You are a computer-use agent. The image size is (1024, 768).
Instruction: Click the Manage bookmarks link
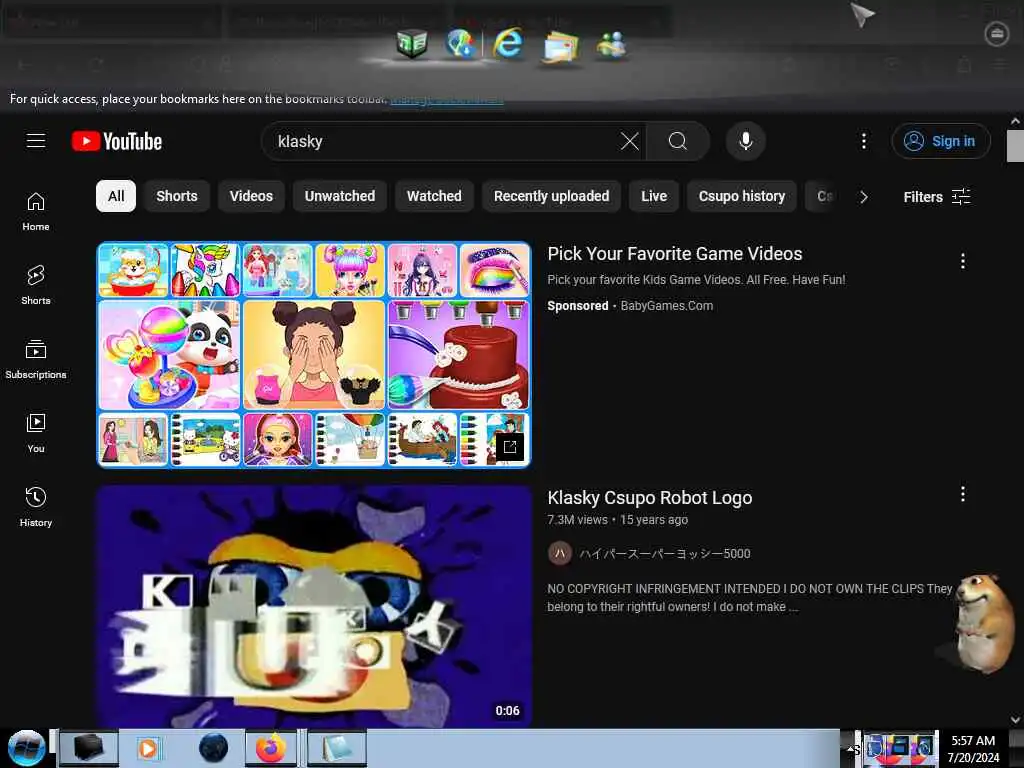pos(447,99)
